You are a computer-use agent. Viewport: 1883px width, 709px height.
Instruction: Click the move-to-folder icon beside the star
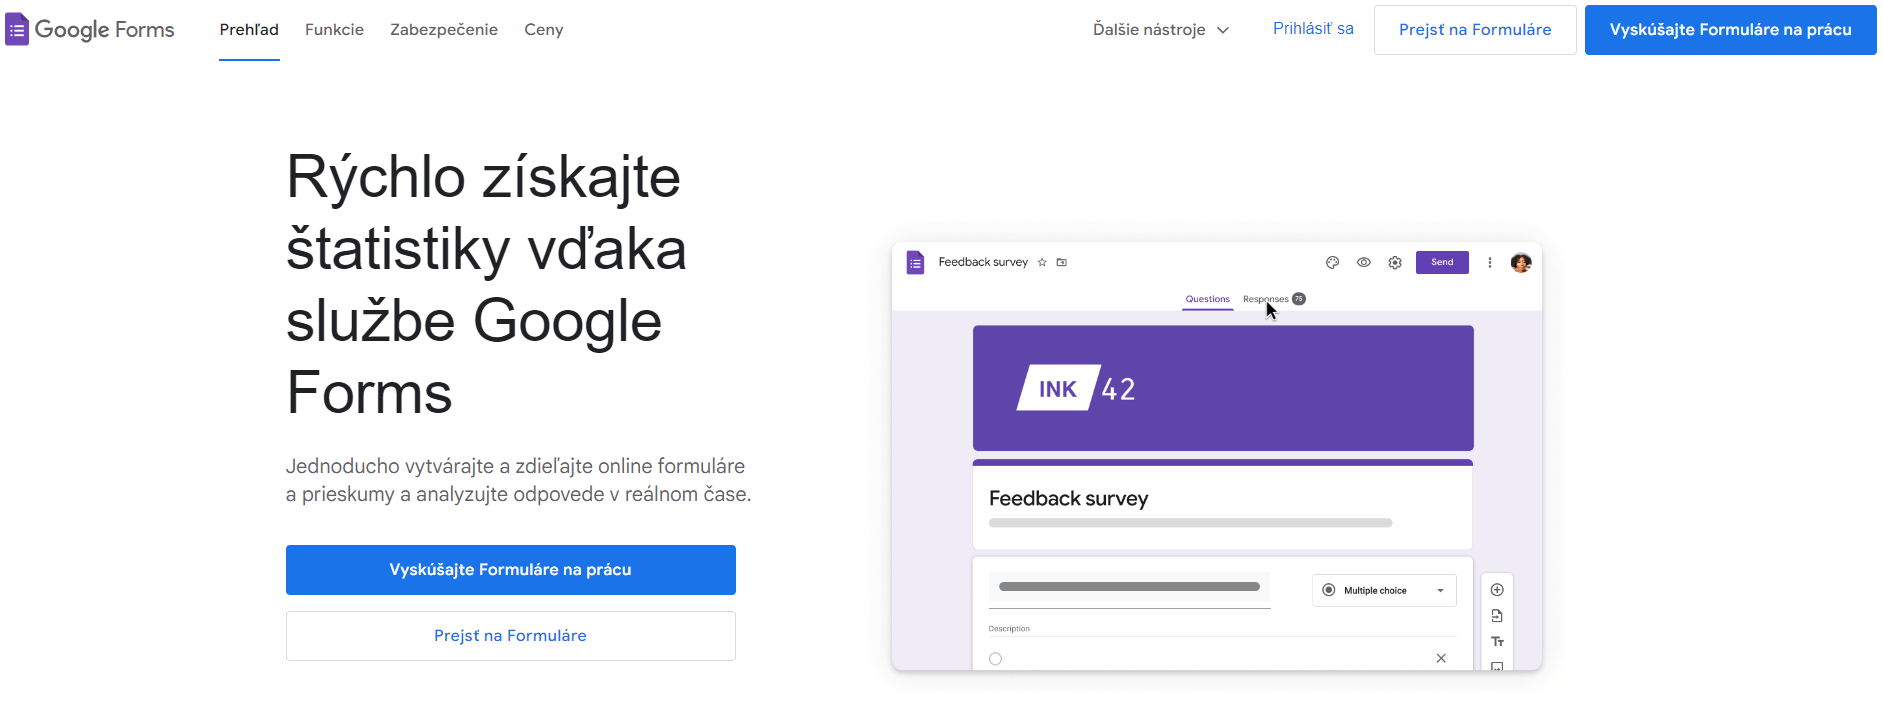pos(1062,262)
